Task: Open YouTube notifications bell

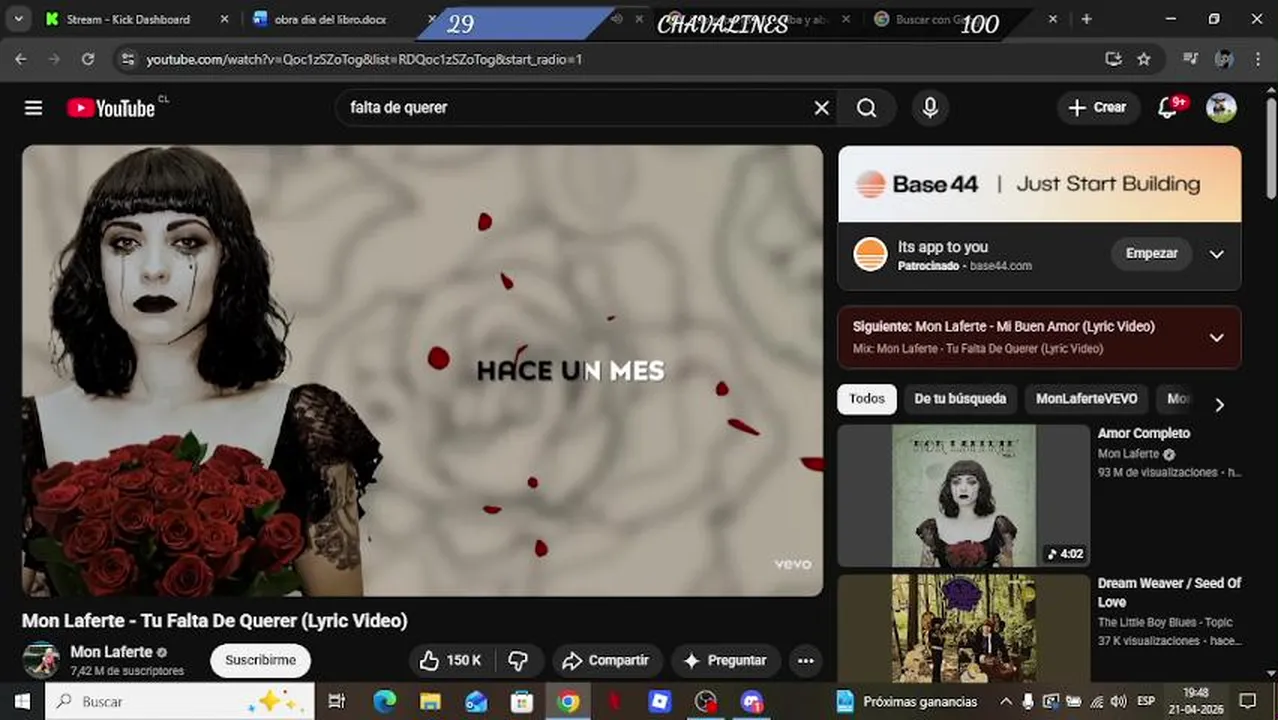Action: [x=1167, y=108]
